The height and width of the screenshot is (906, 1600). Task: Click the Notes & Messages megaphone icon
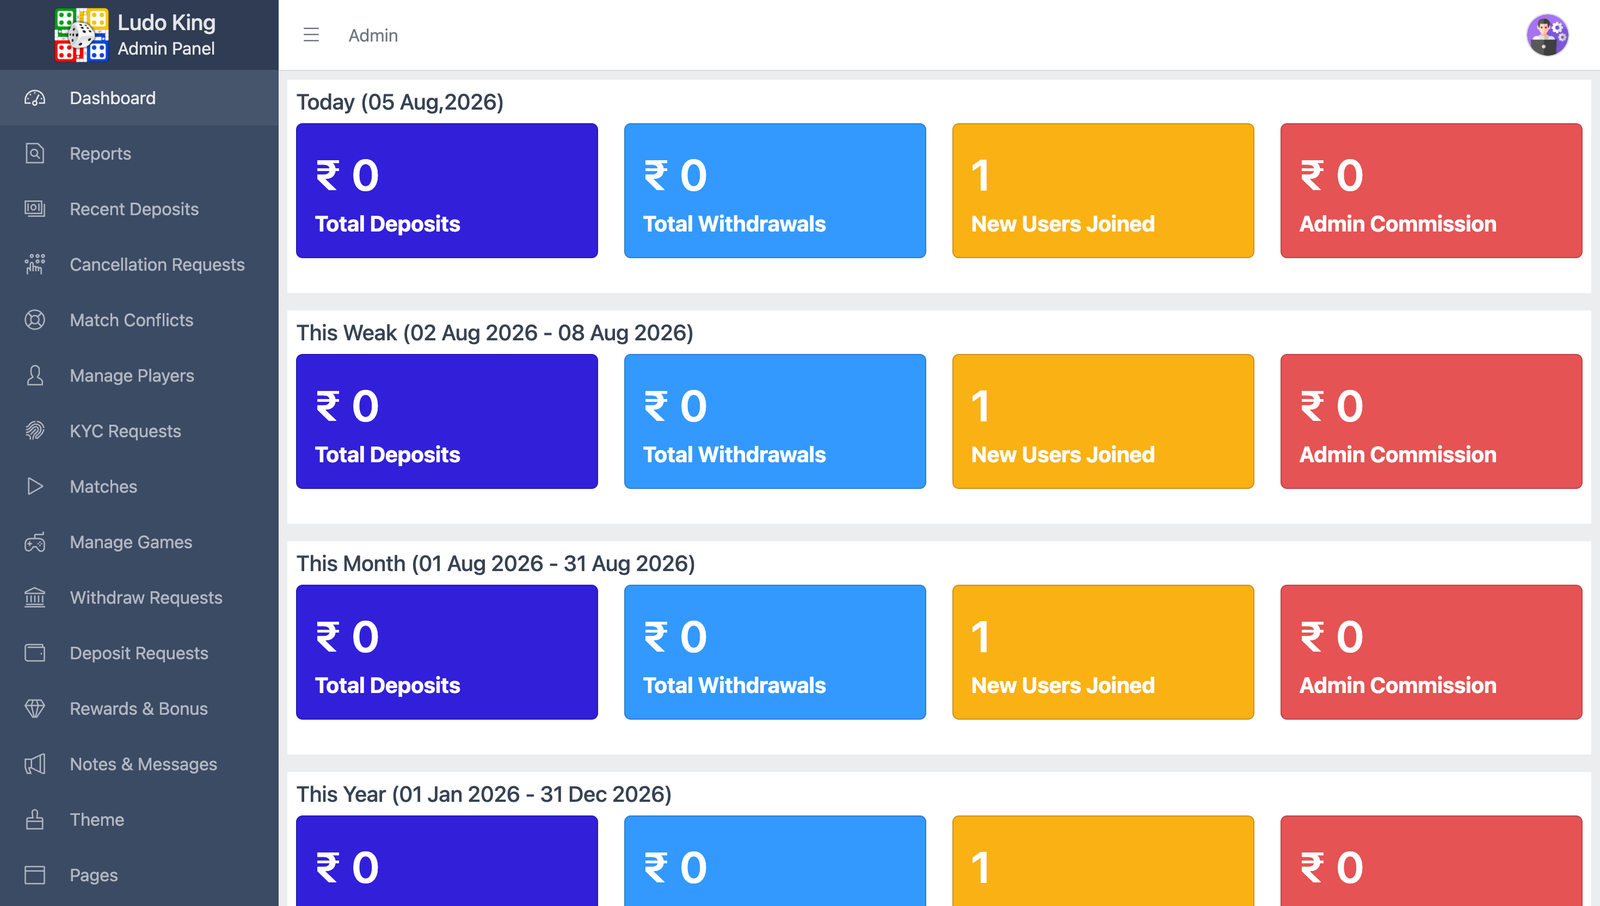point(35,764)
